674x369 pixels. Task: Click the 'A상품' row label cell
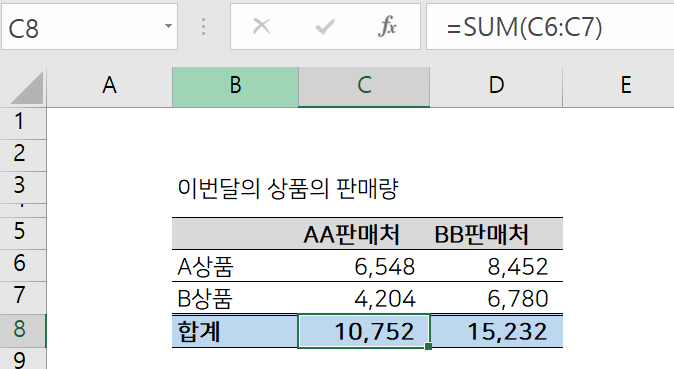click(235, 266)
